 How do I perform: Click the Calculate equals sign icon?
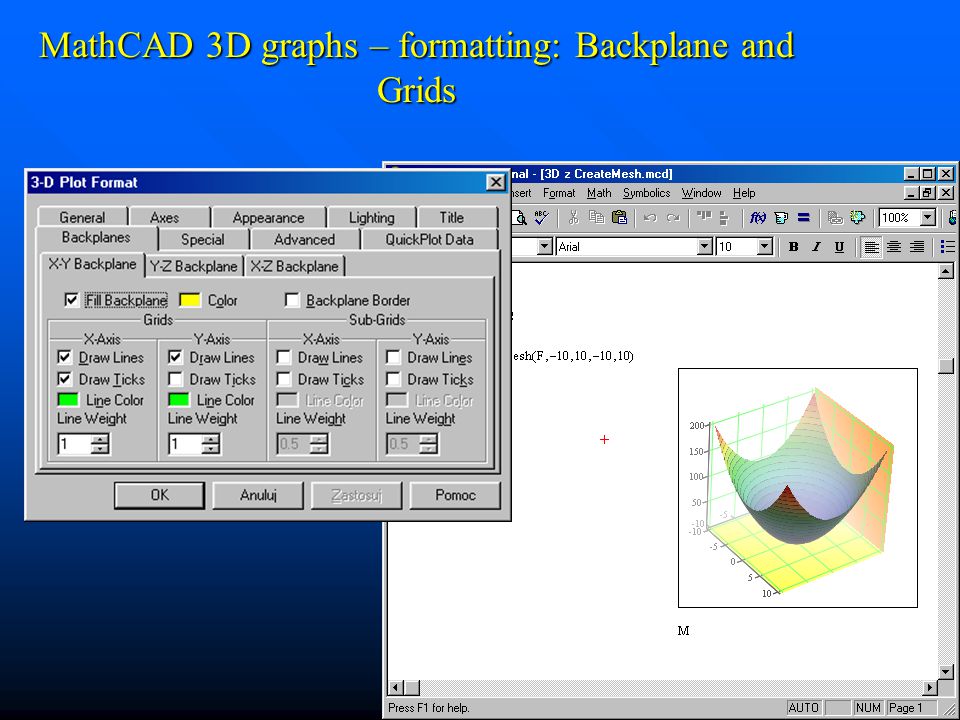tap(804, 217)
